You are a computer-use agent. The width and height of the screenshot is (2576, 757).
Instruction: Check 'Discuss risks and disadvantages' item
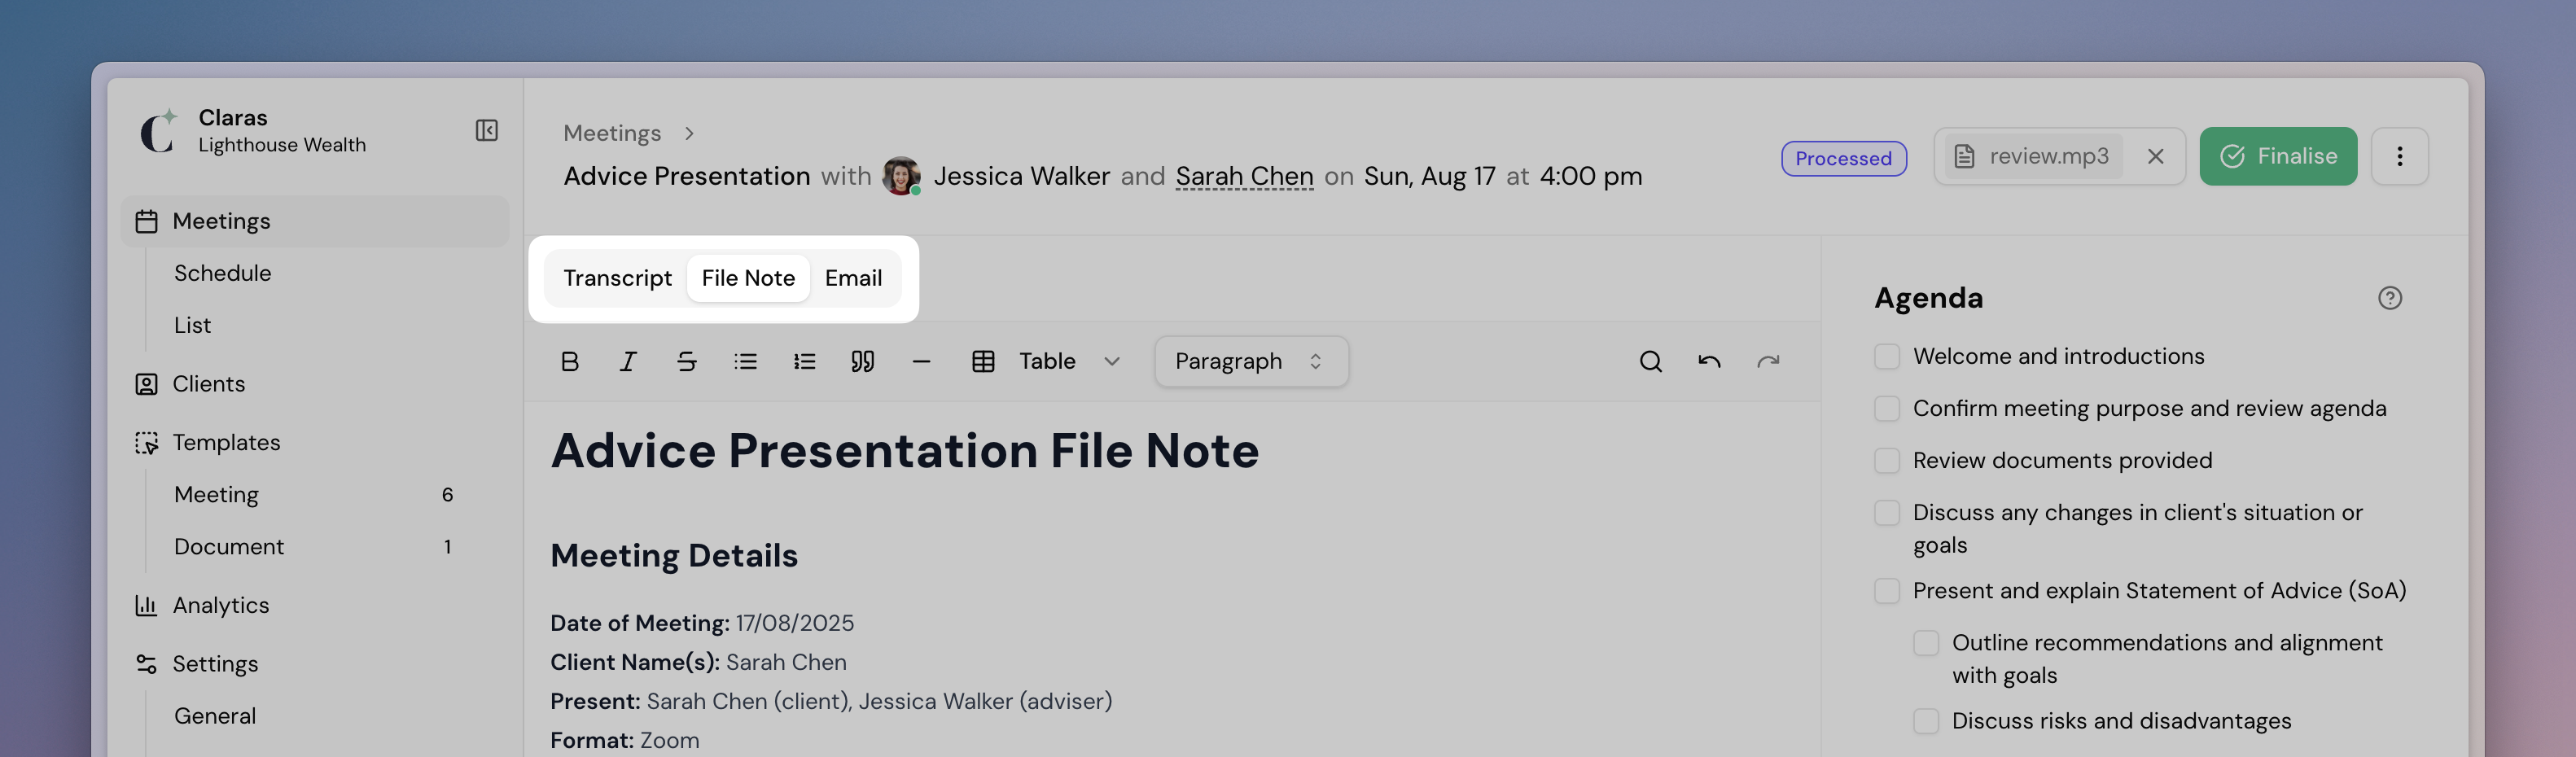[1925, 720]
